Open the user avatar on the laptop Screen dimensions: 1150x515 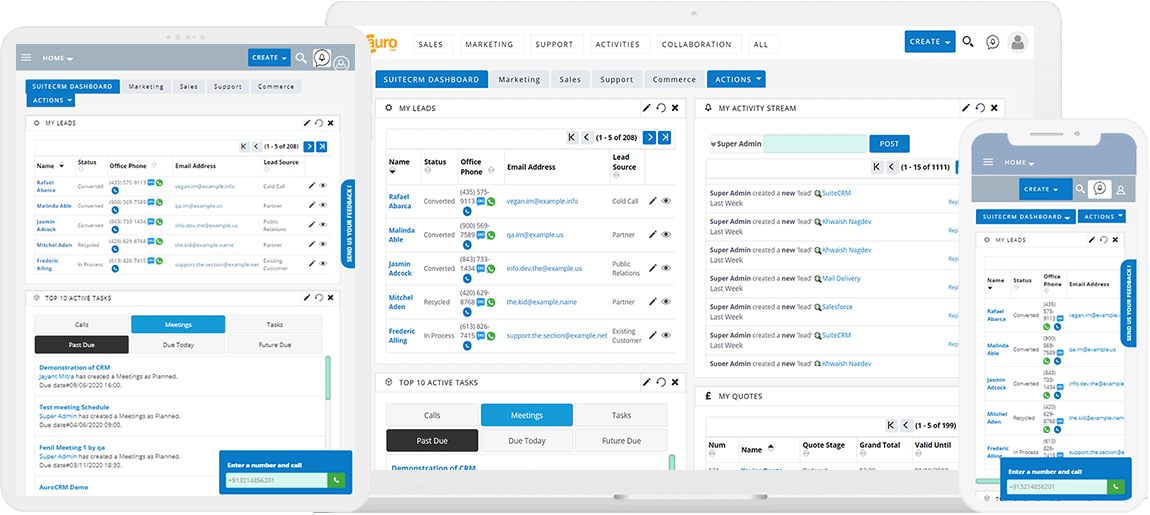click(x=1017, y=43)
